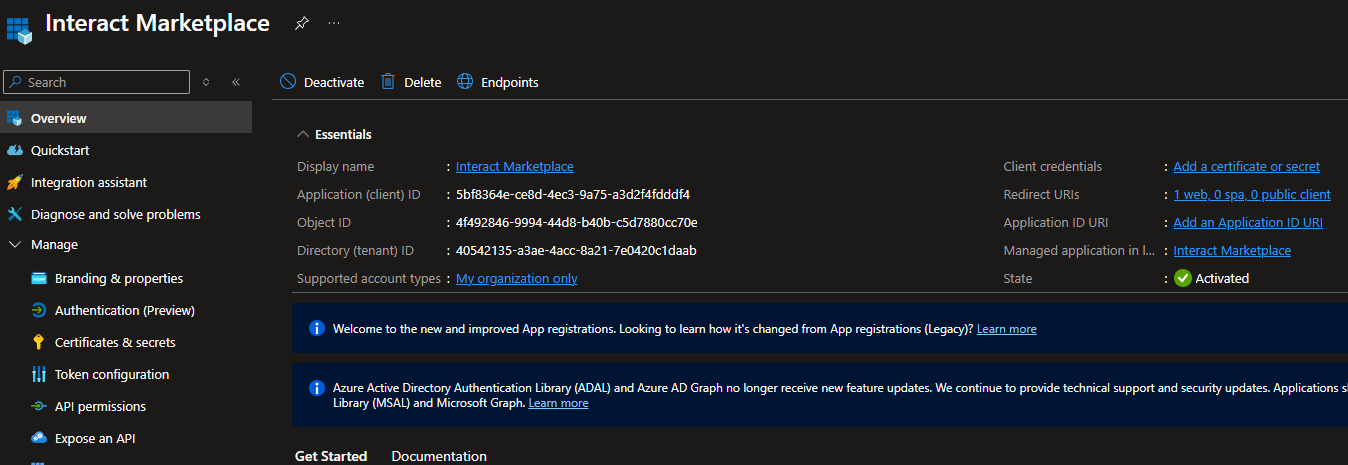Click the Certificates & secrets key icon
The image size is (1348, 465).
[x=39, y=342]
